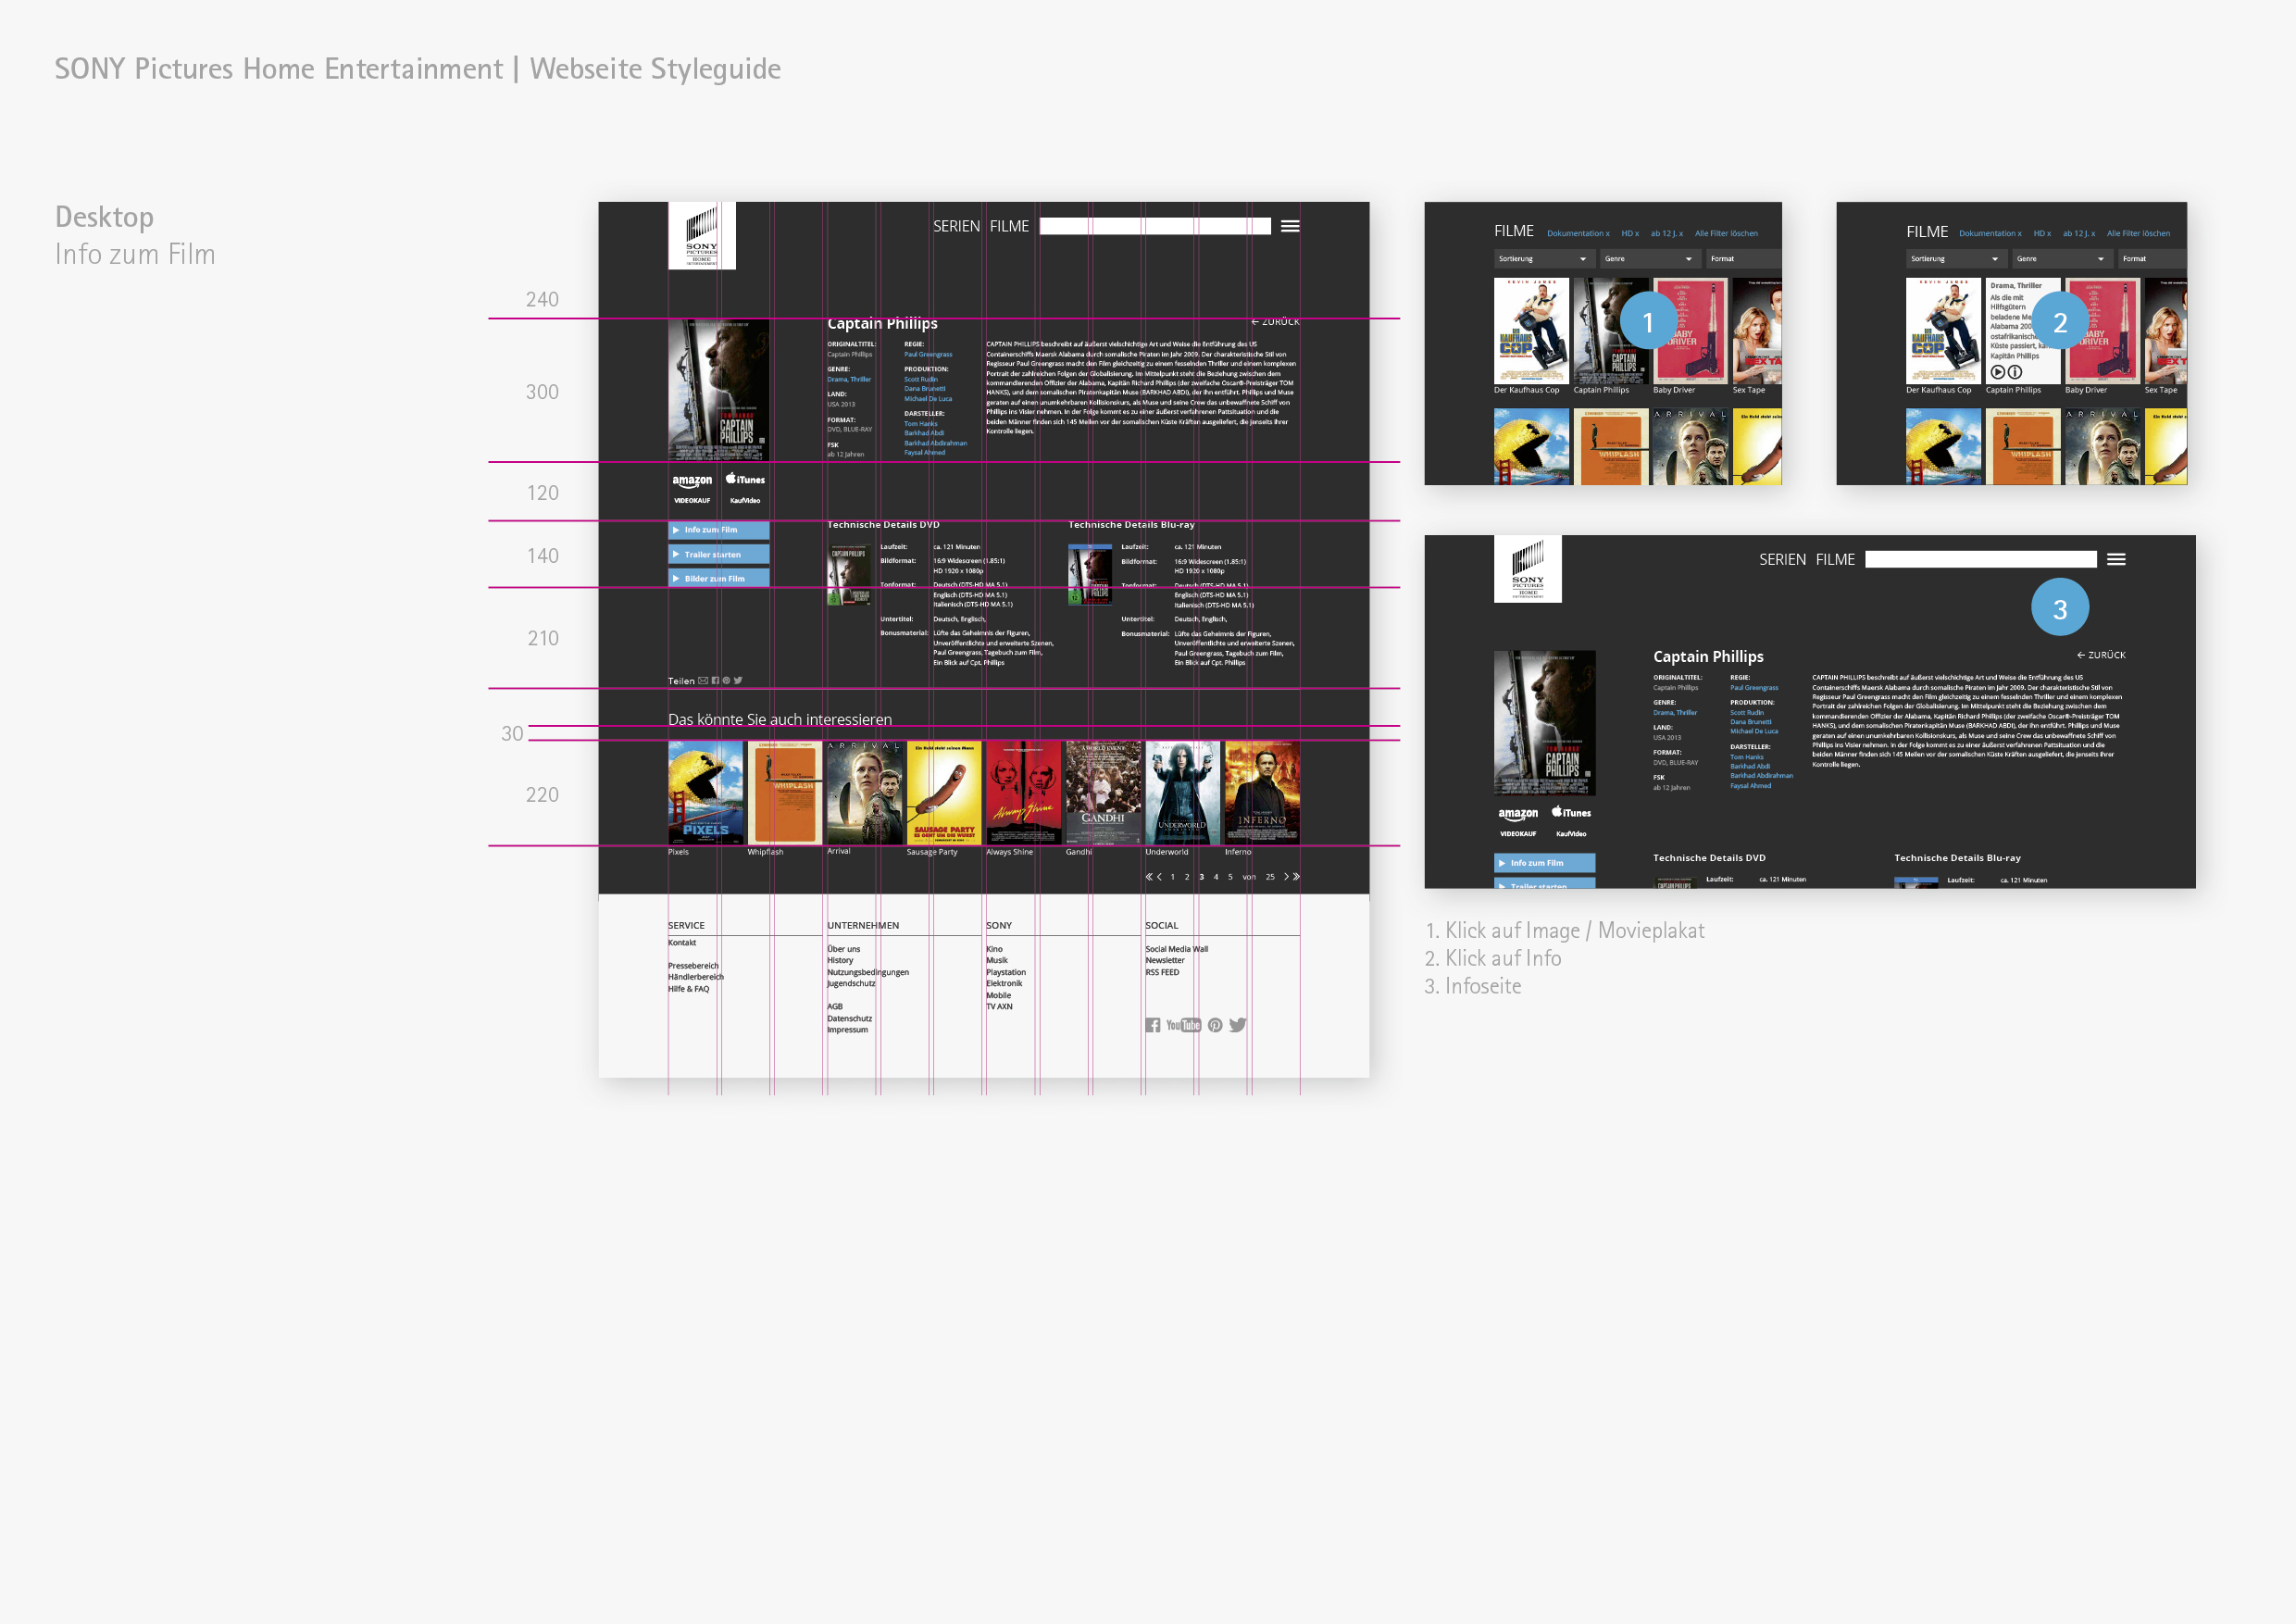
Task: Open Inferno poster in recommendations row
Action: click(1262, 793)
